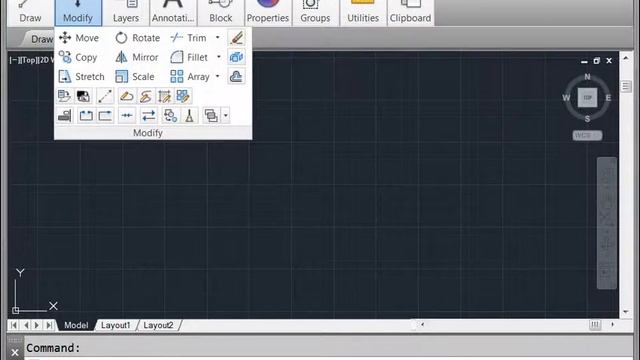Expand the Array dropdown arrow
Viewport: 640px width, 360px height.
point(218,76)
